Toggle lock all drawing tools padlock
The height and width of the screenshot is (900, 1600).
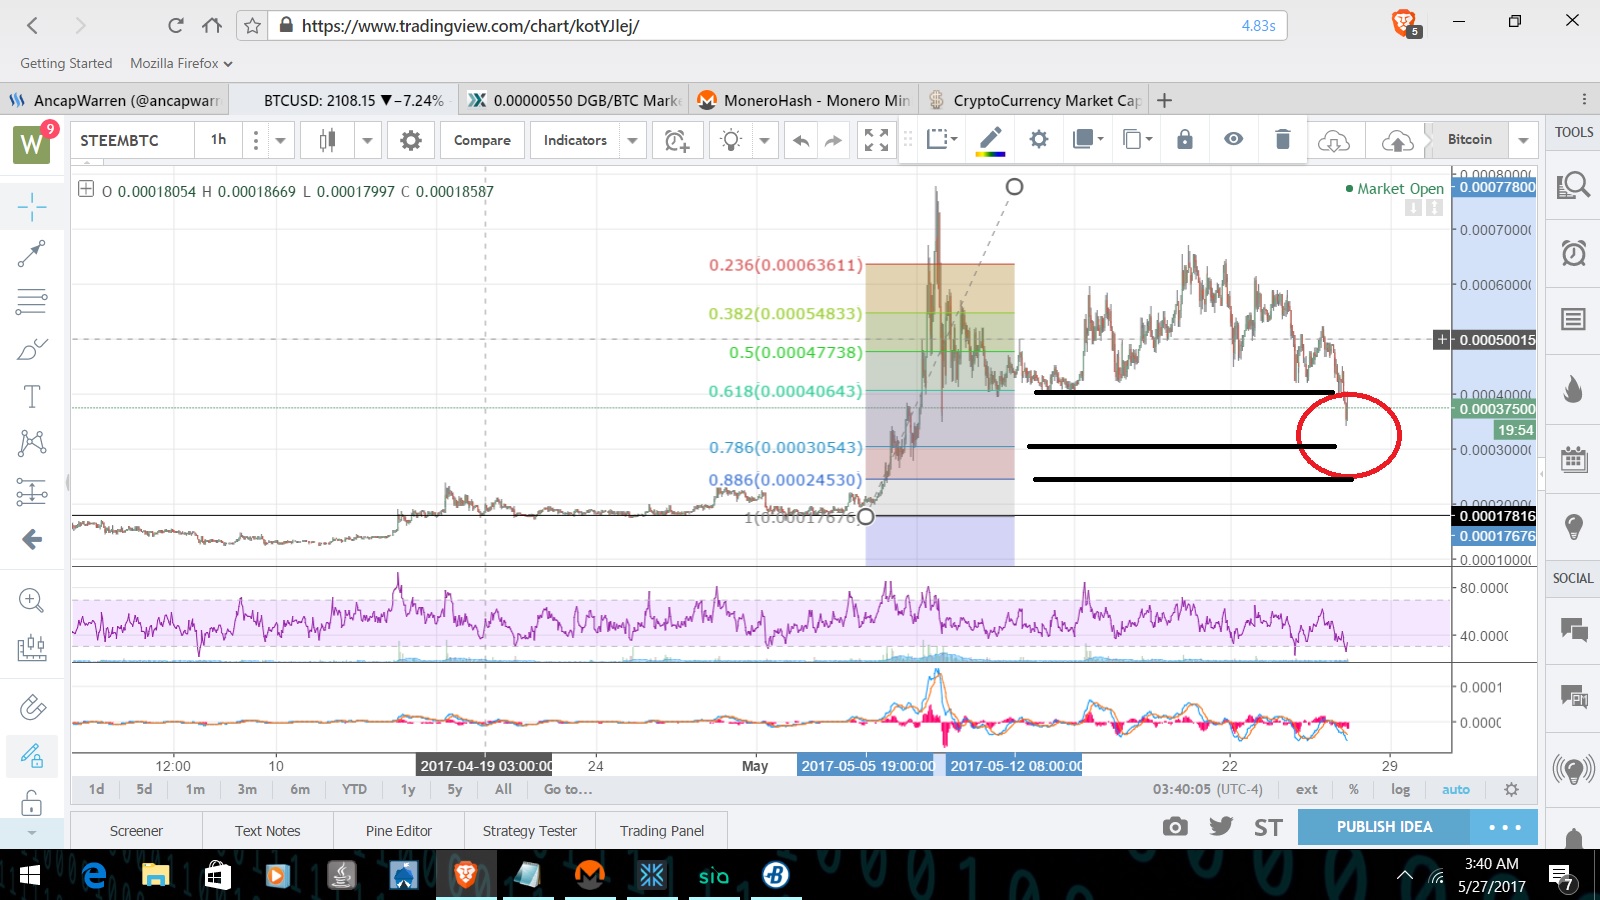coord(32,802)
